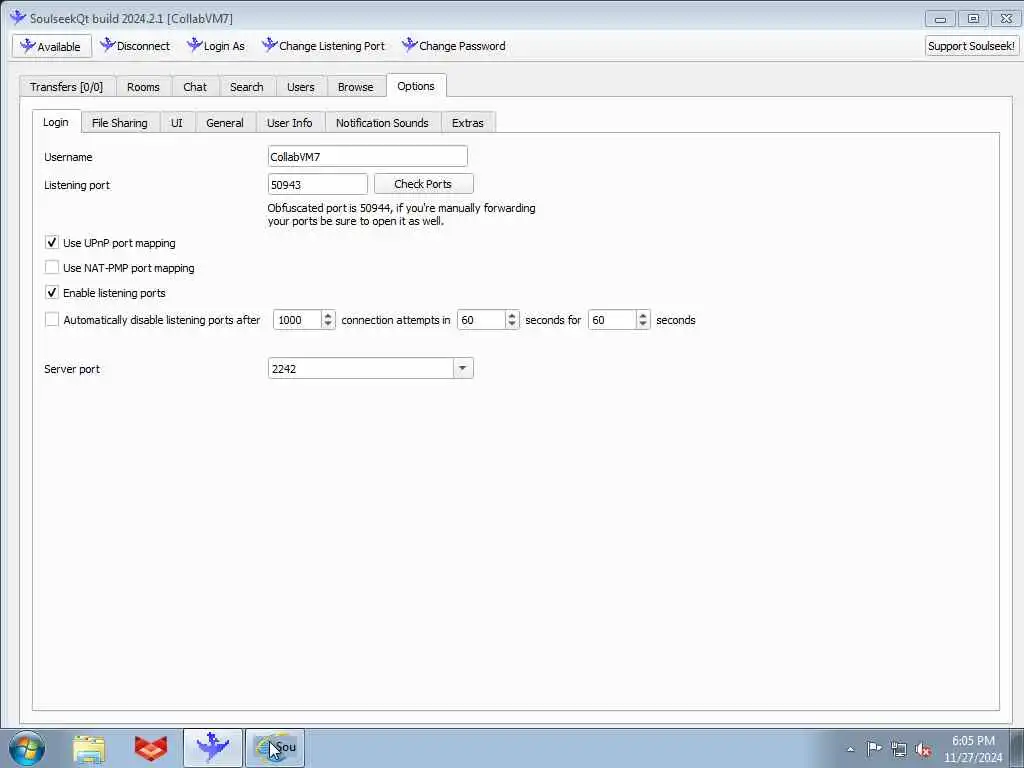The width and height of the screenshot is (1024, 768).
Task: Open File Explorer from the taskbar
Action: 89,749
